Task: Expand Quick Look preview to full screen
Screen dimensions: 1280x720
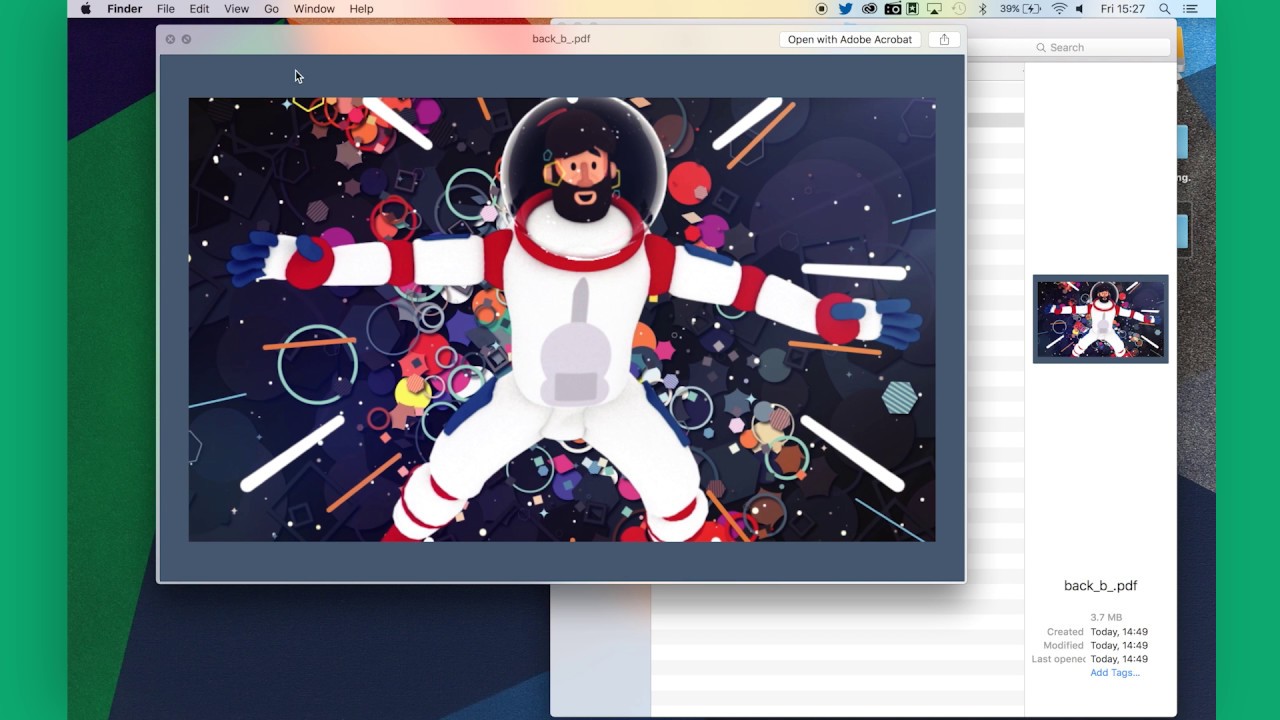Action: (x=186, y=39)
